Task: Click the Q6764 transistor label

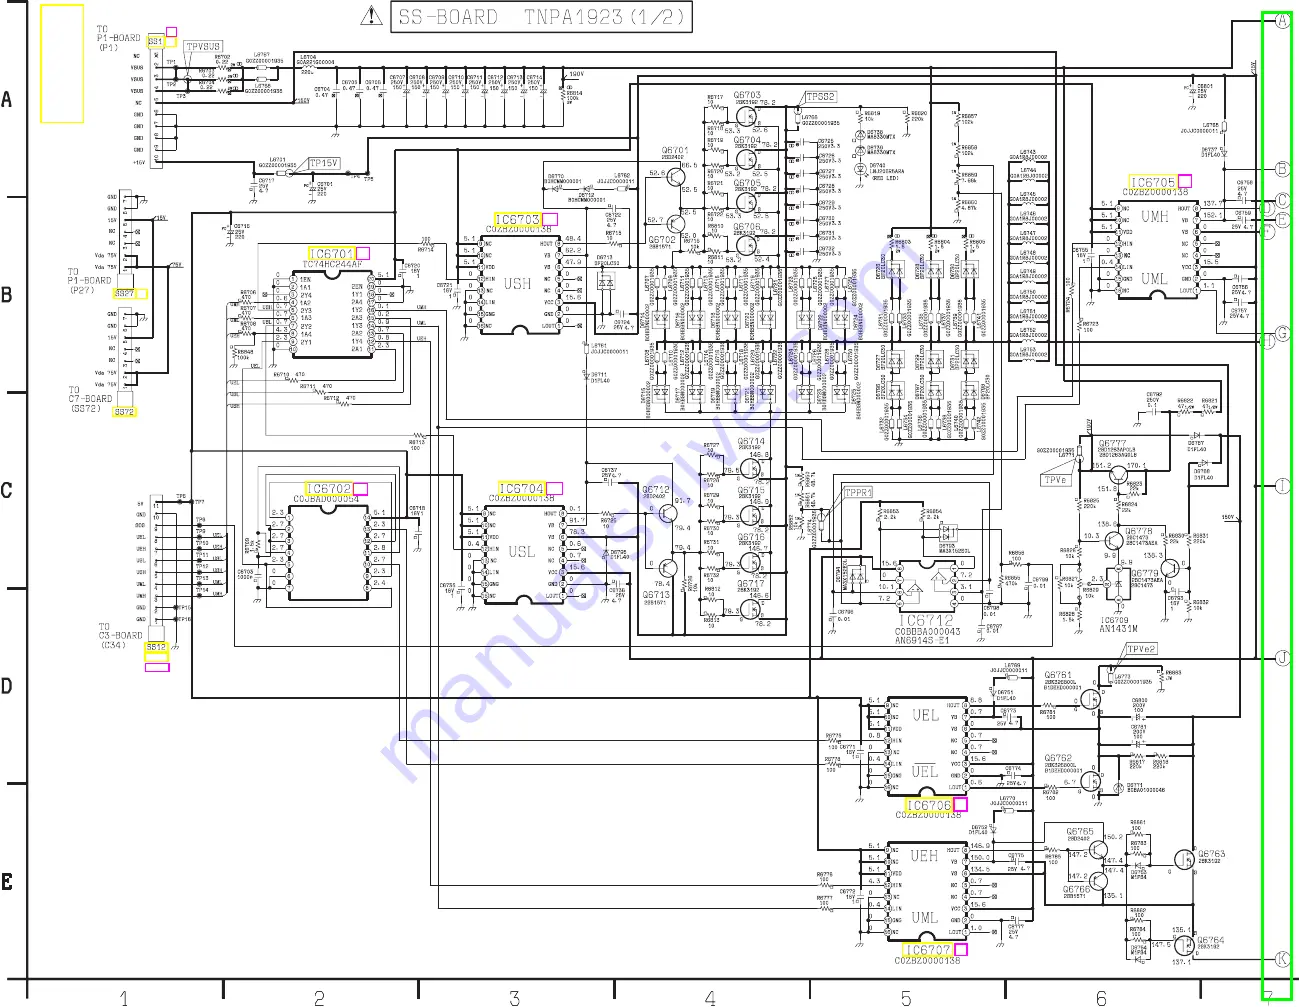Action: pos(1211,940)
